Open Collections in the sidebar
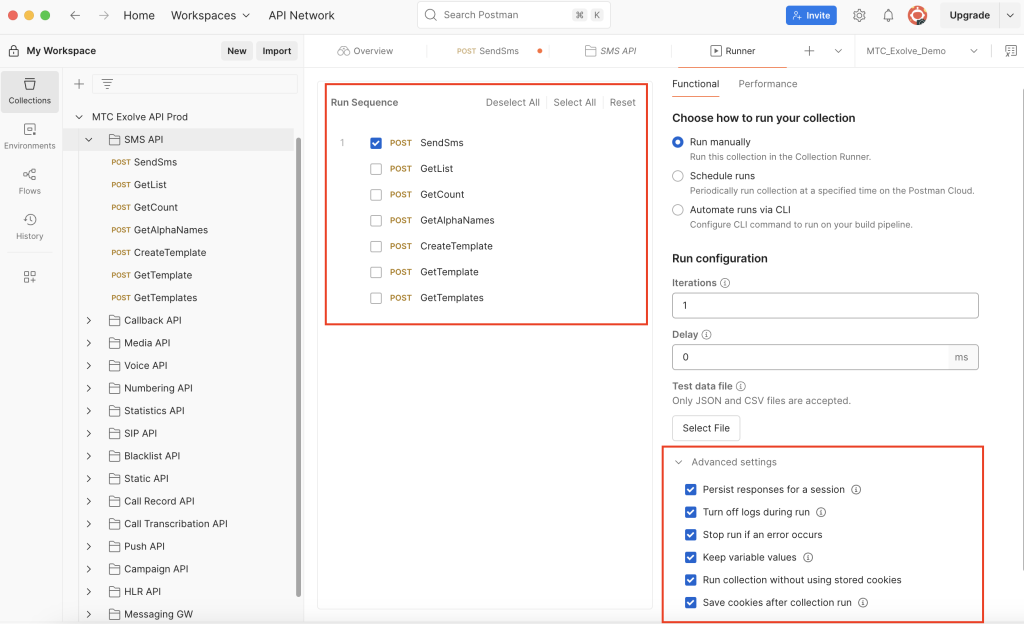The image size is (1024, 624). point(30,91)
